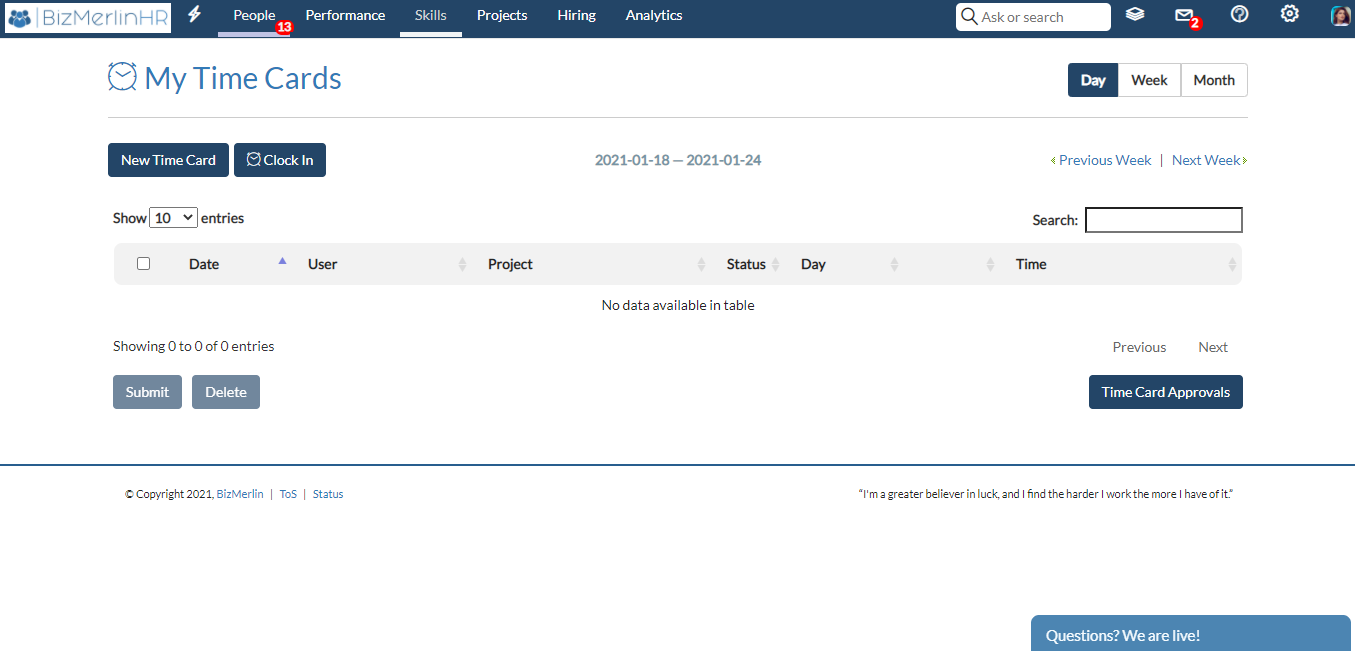Open the BizMerlinHR logo home link
This screenshot has height=651, width=1355.
(x=88, y=17)
